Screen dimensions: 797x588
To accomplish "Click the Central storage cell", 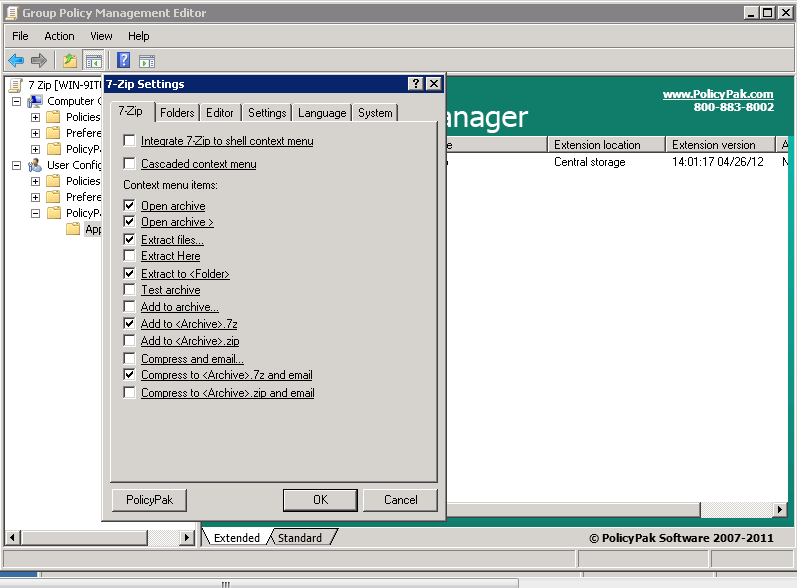I will click(590, 162).
